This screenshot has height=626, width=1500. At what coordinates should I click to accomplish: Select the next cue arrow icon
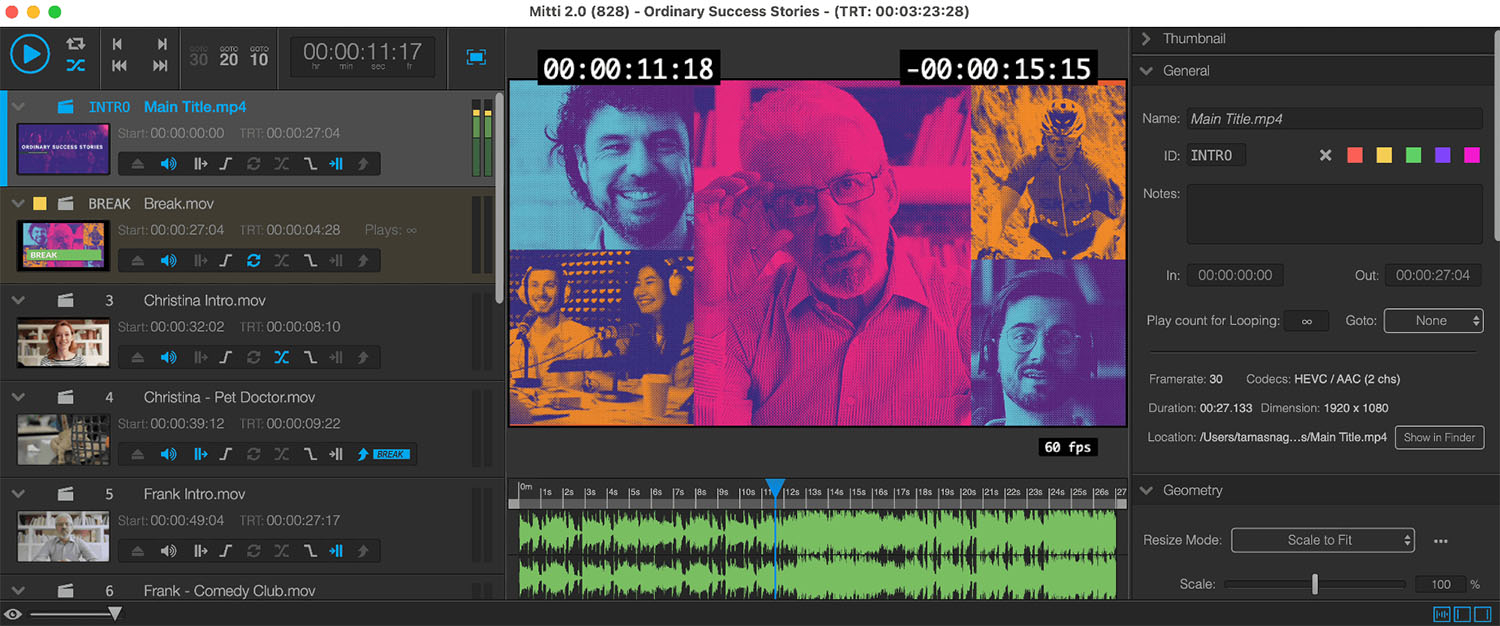(161, 44)
